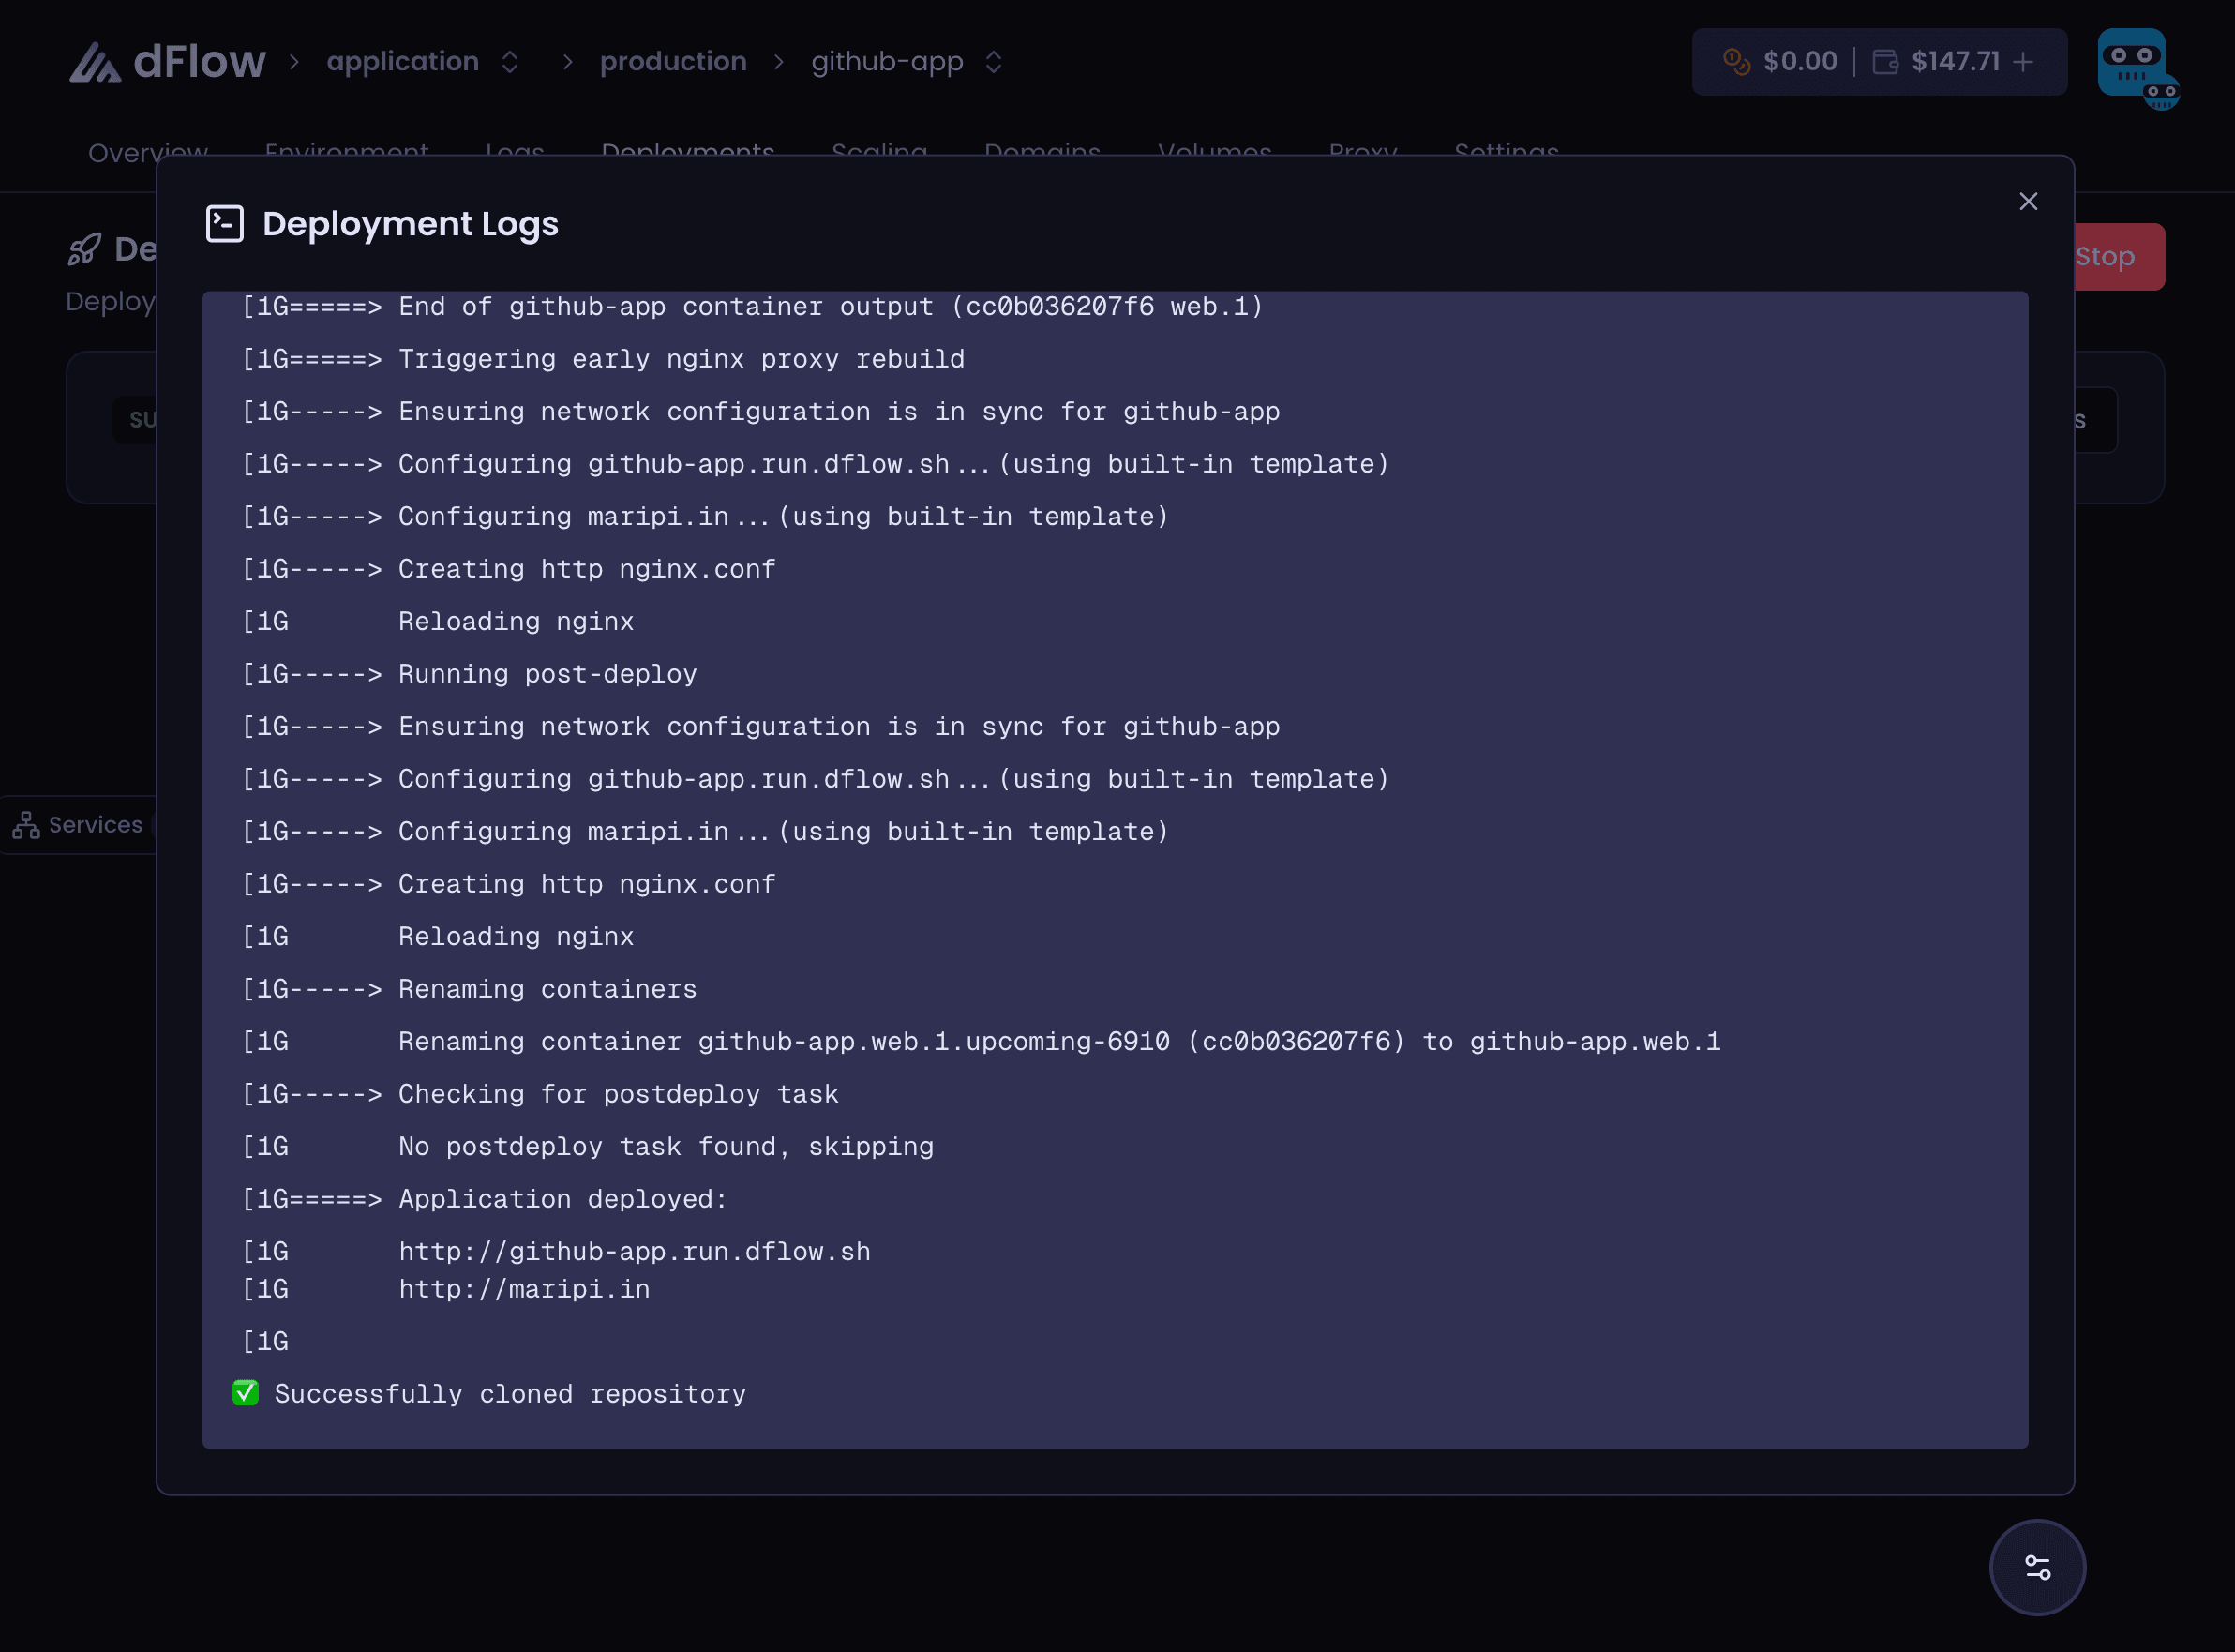Click 'Successfully cloned repository' log line
This screenshot has width=2235, height=1652.
point(510,1394)
